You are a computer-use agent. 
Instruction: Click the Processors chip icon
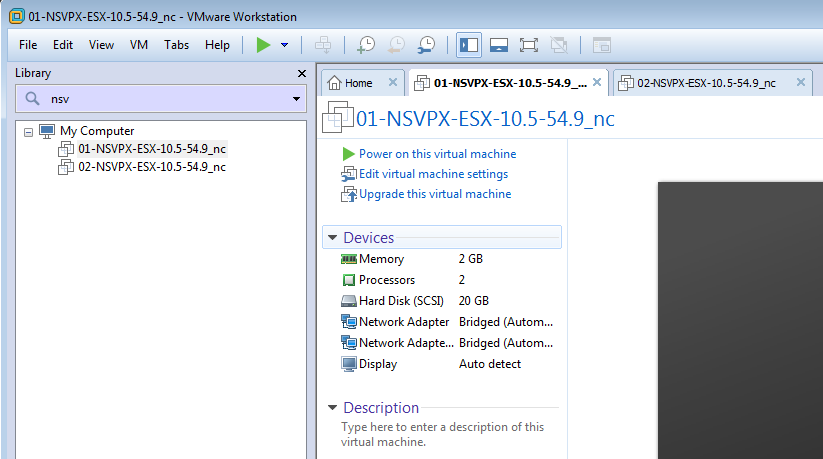point(349,280)
